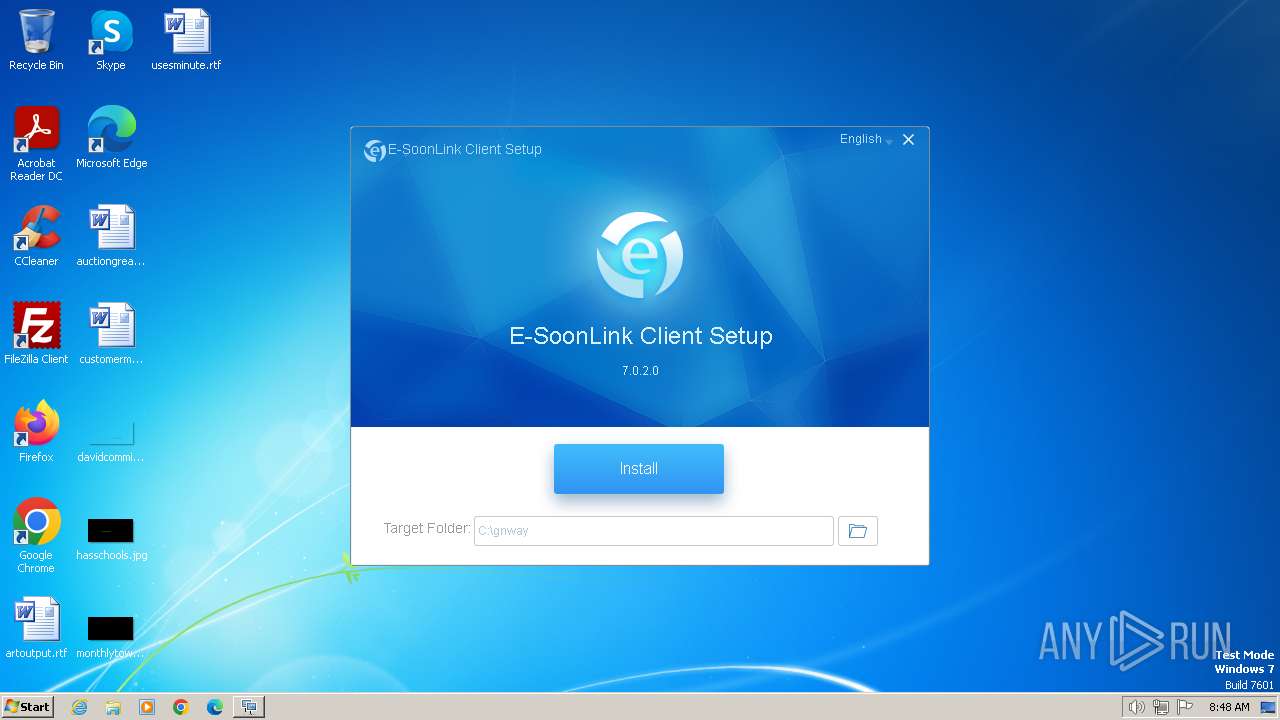Select the auctiongrea... document icon

tap(111, 236)
